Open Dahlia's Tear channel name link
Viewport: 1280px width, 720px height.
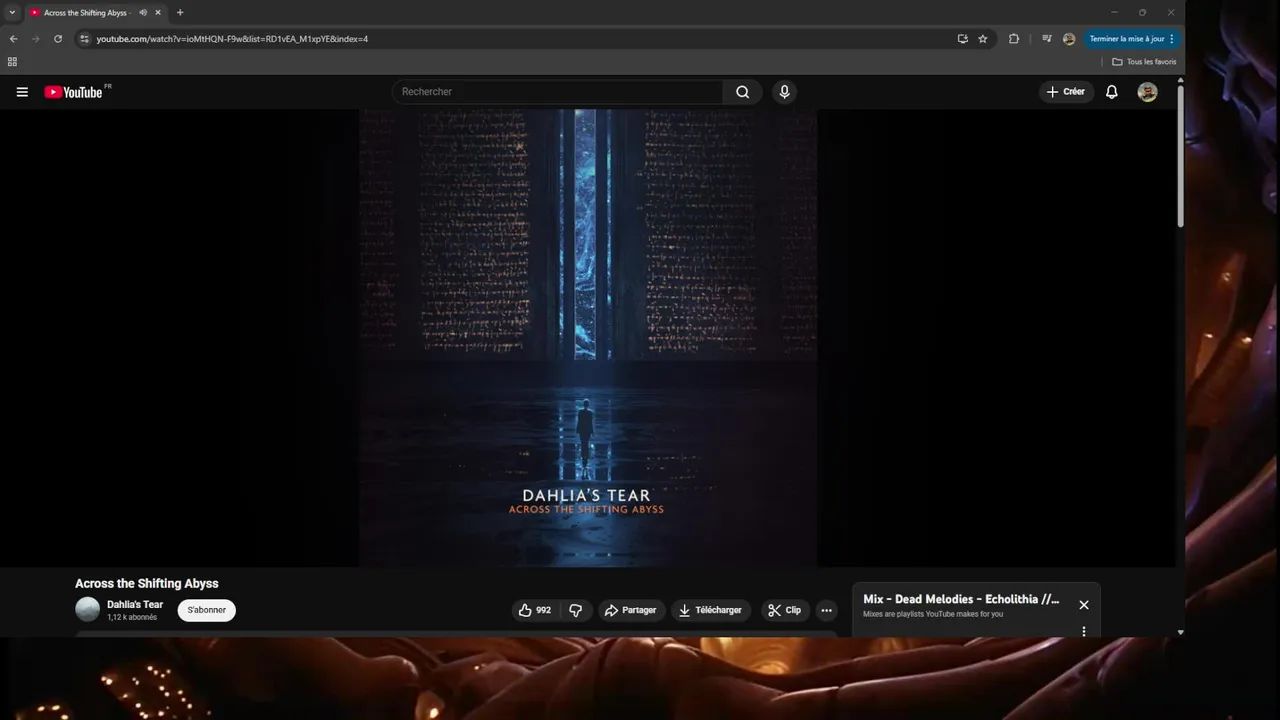click(135, 605)
